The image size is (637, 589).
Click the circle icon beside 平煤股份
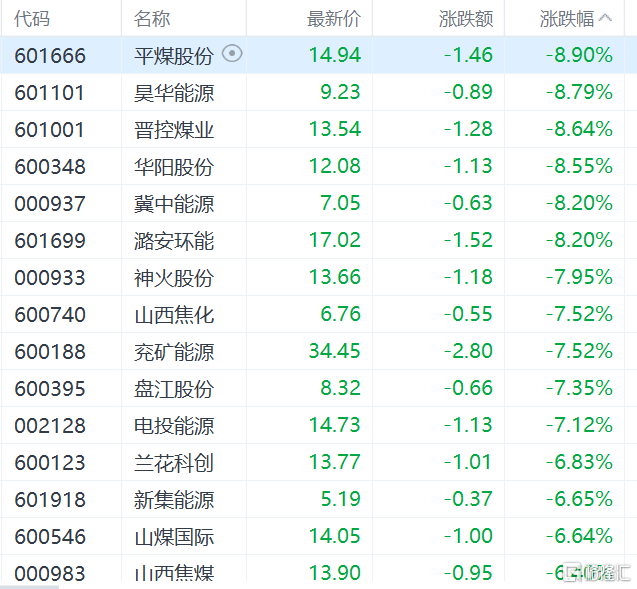click(232, 54)
